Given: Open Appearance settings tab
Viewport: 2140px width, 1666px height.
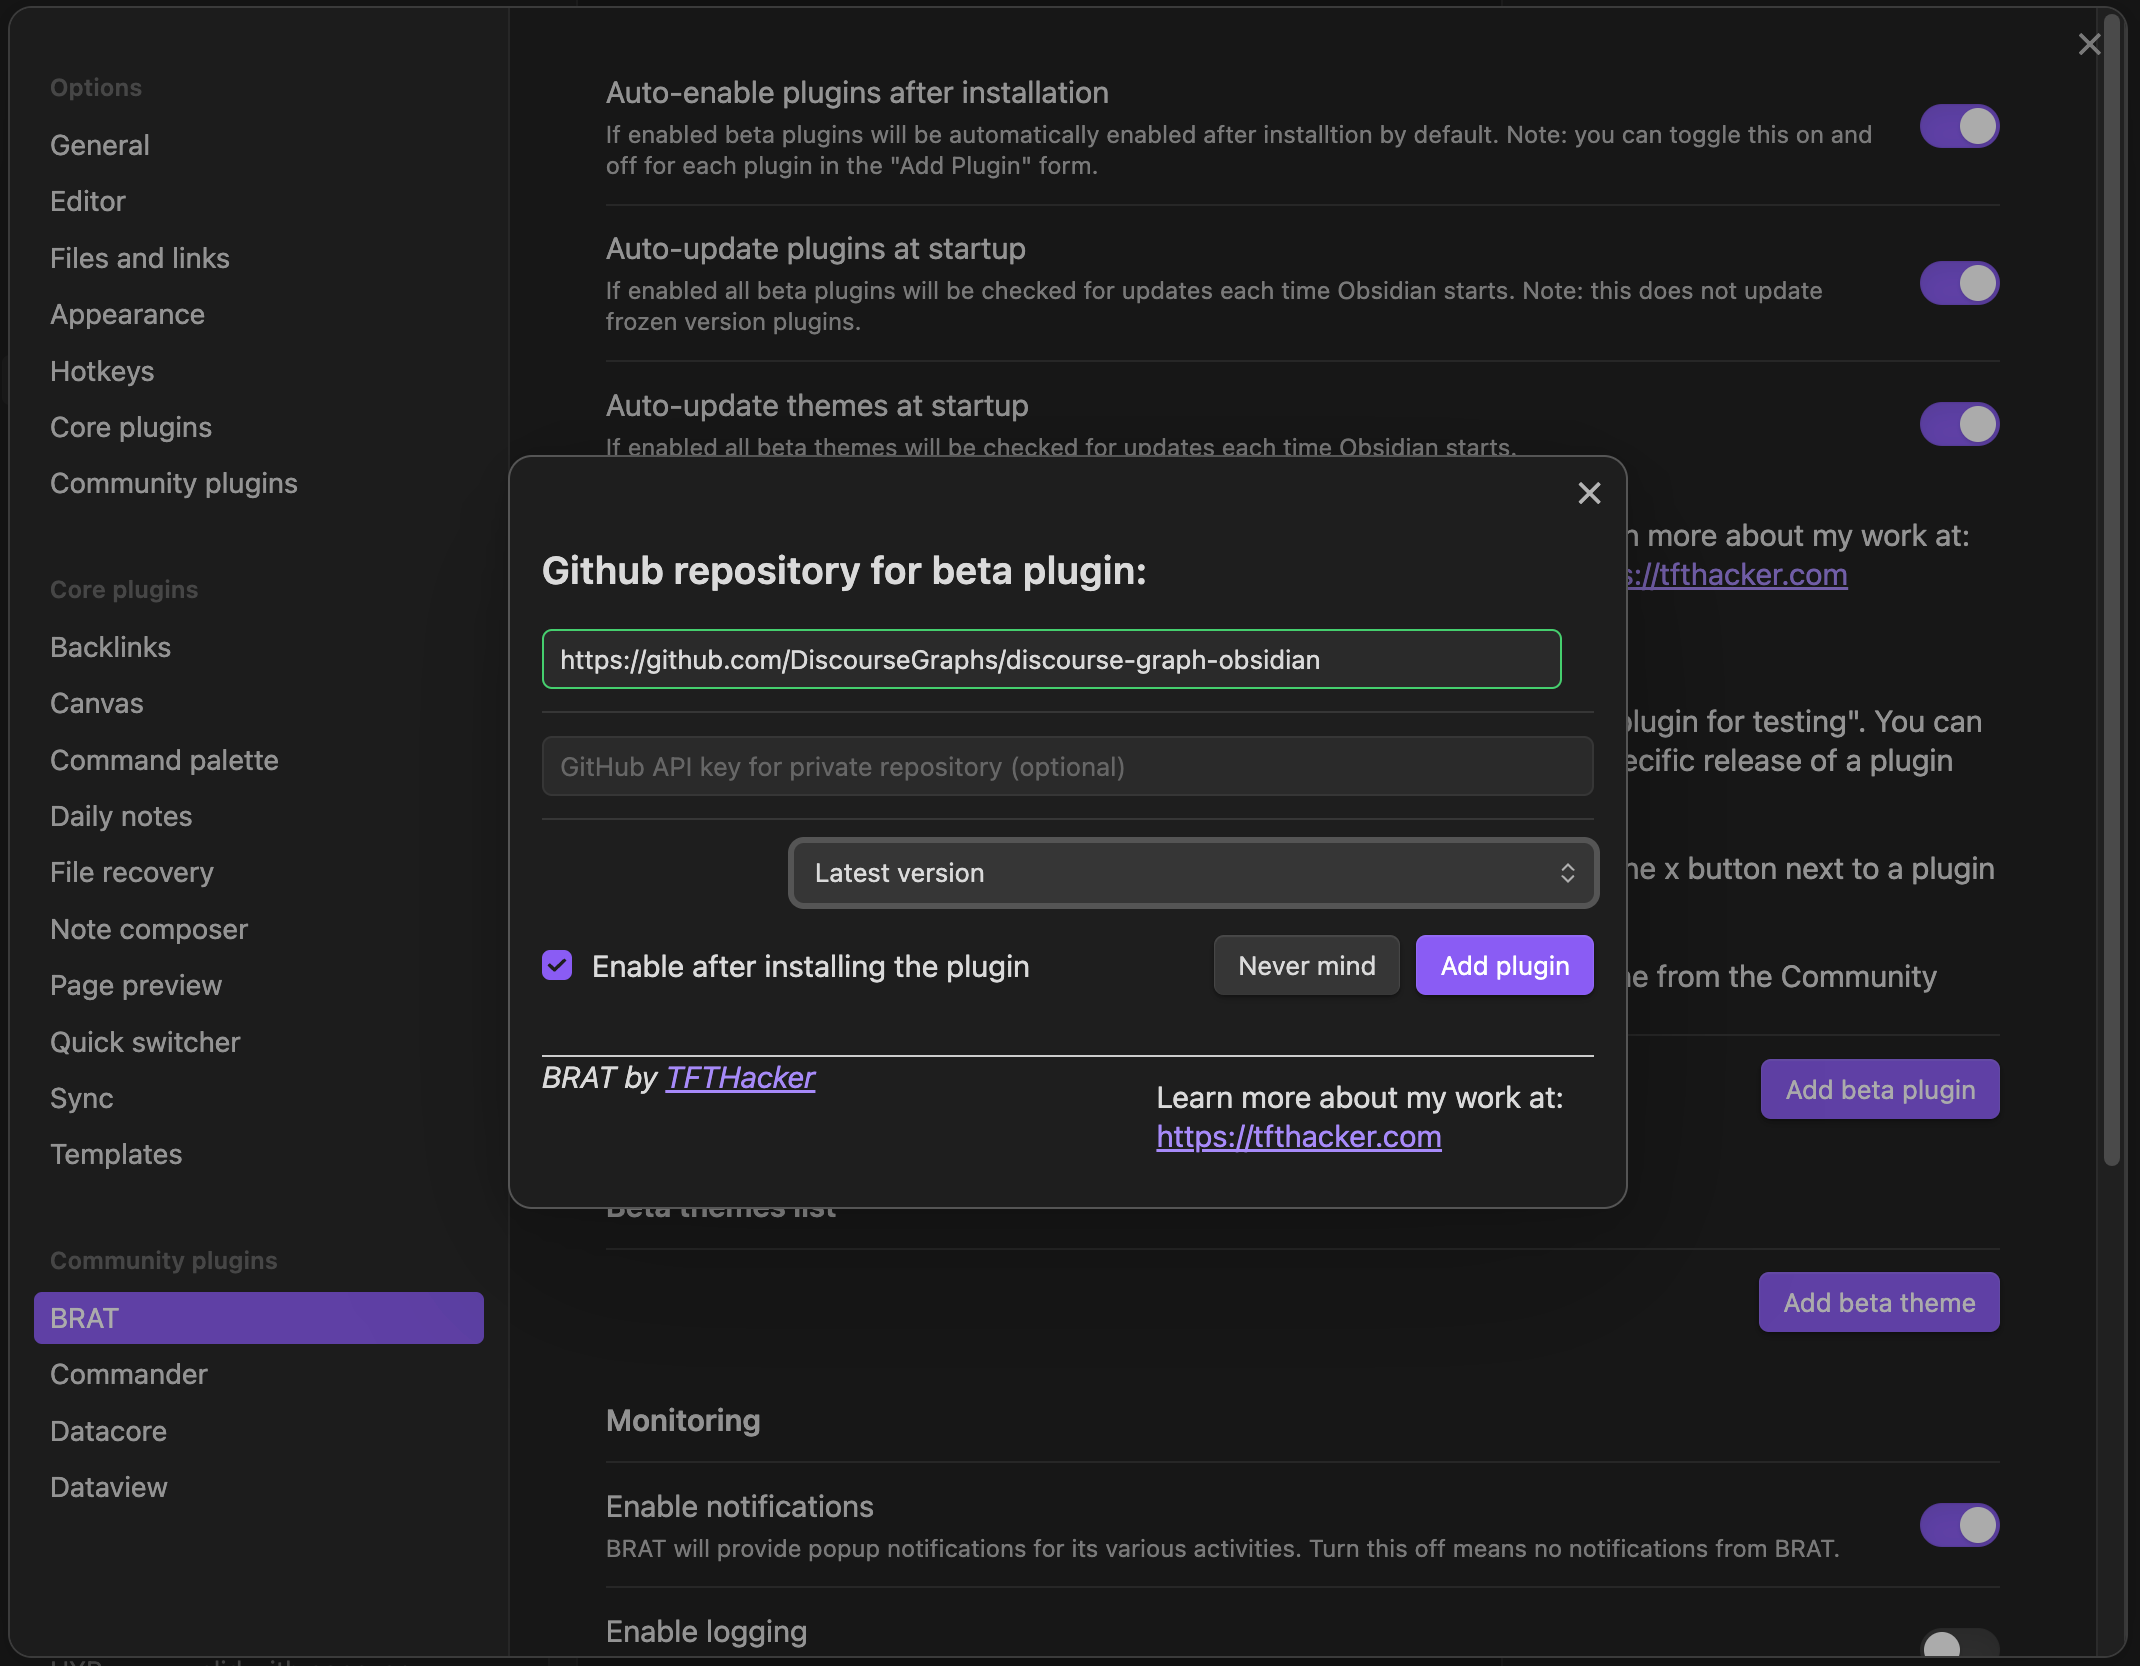Looking at the screenshot, I should point(127,314).
